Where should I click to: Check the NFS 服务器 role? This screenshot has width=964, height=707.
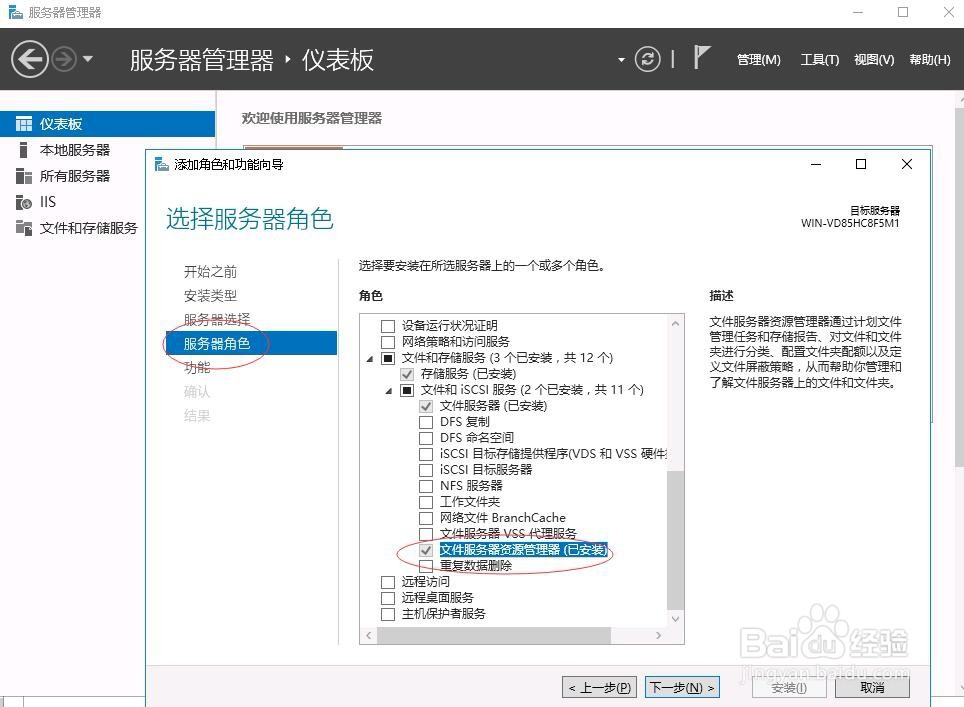425,485
